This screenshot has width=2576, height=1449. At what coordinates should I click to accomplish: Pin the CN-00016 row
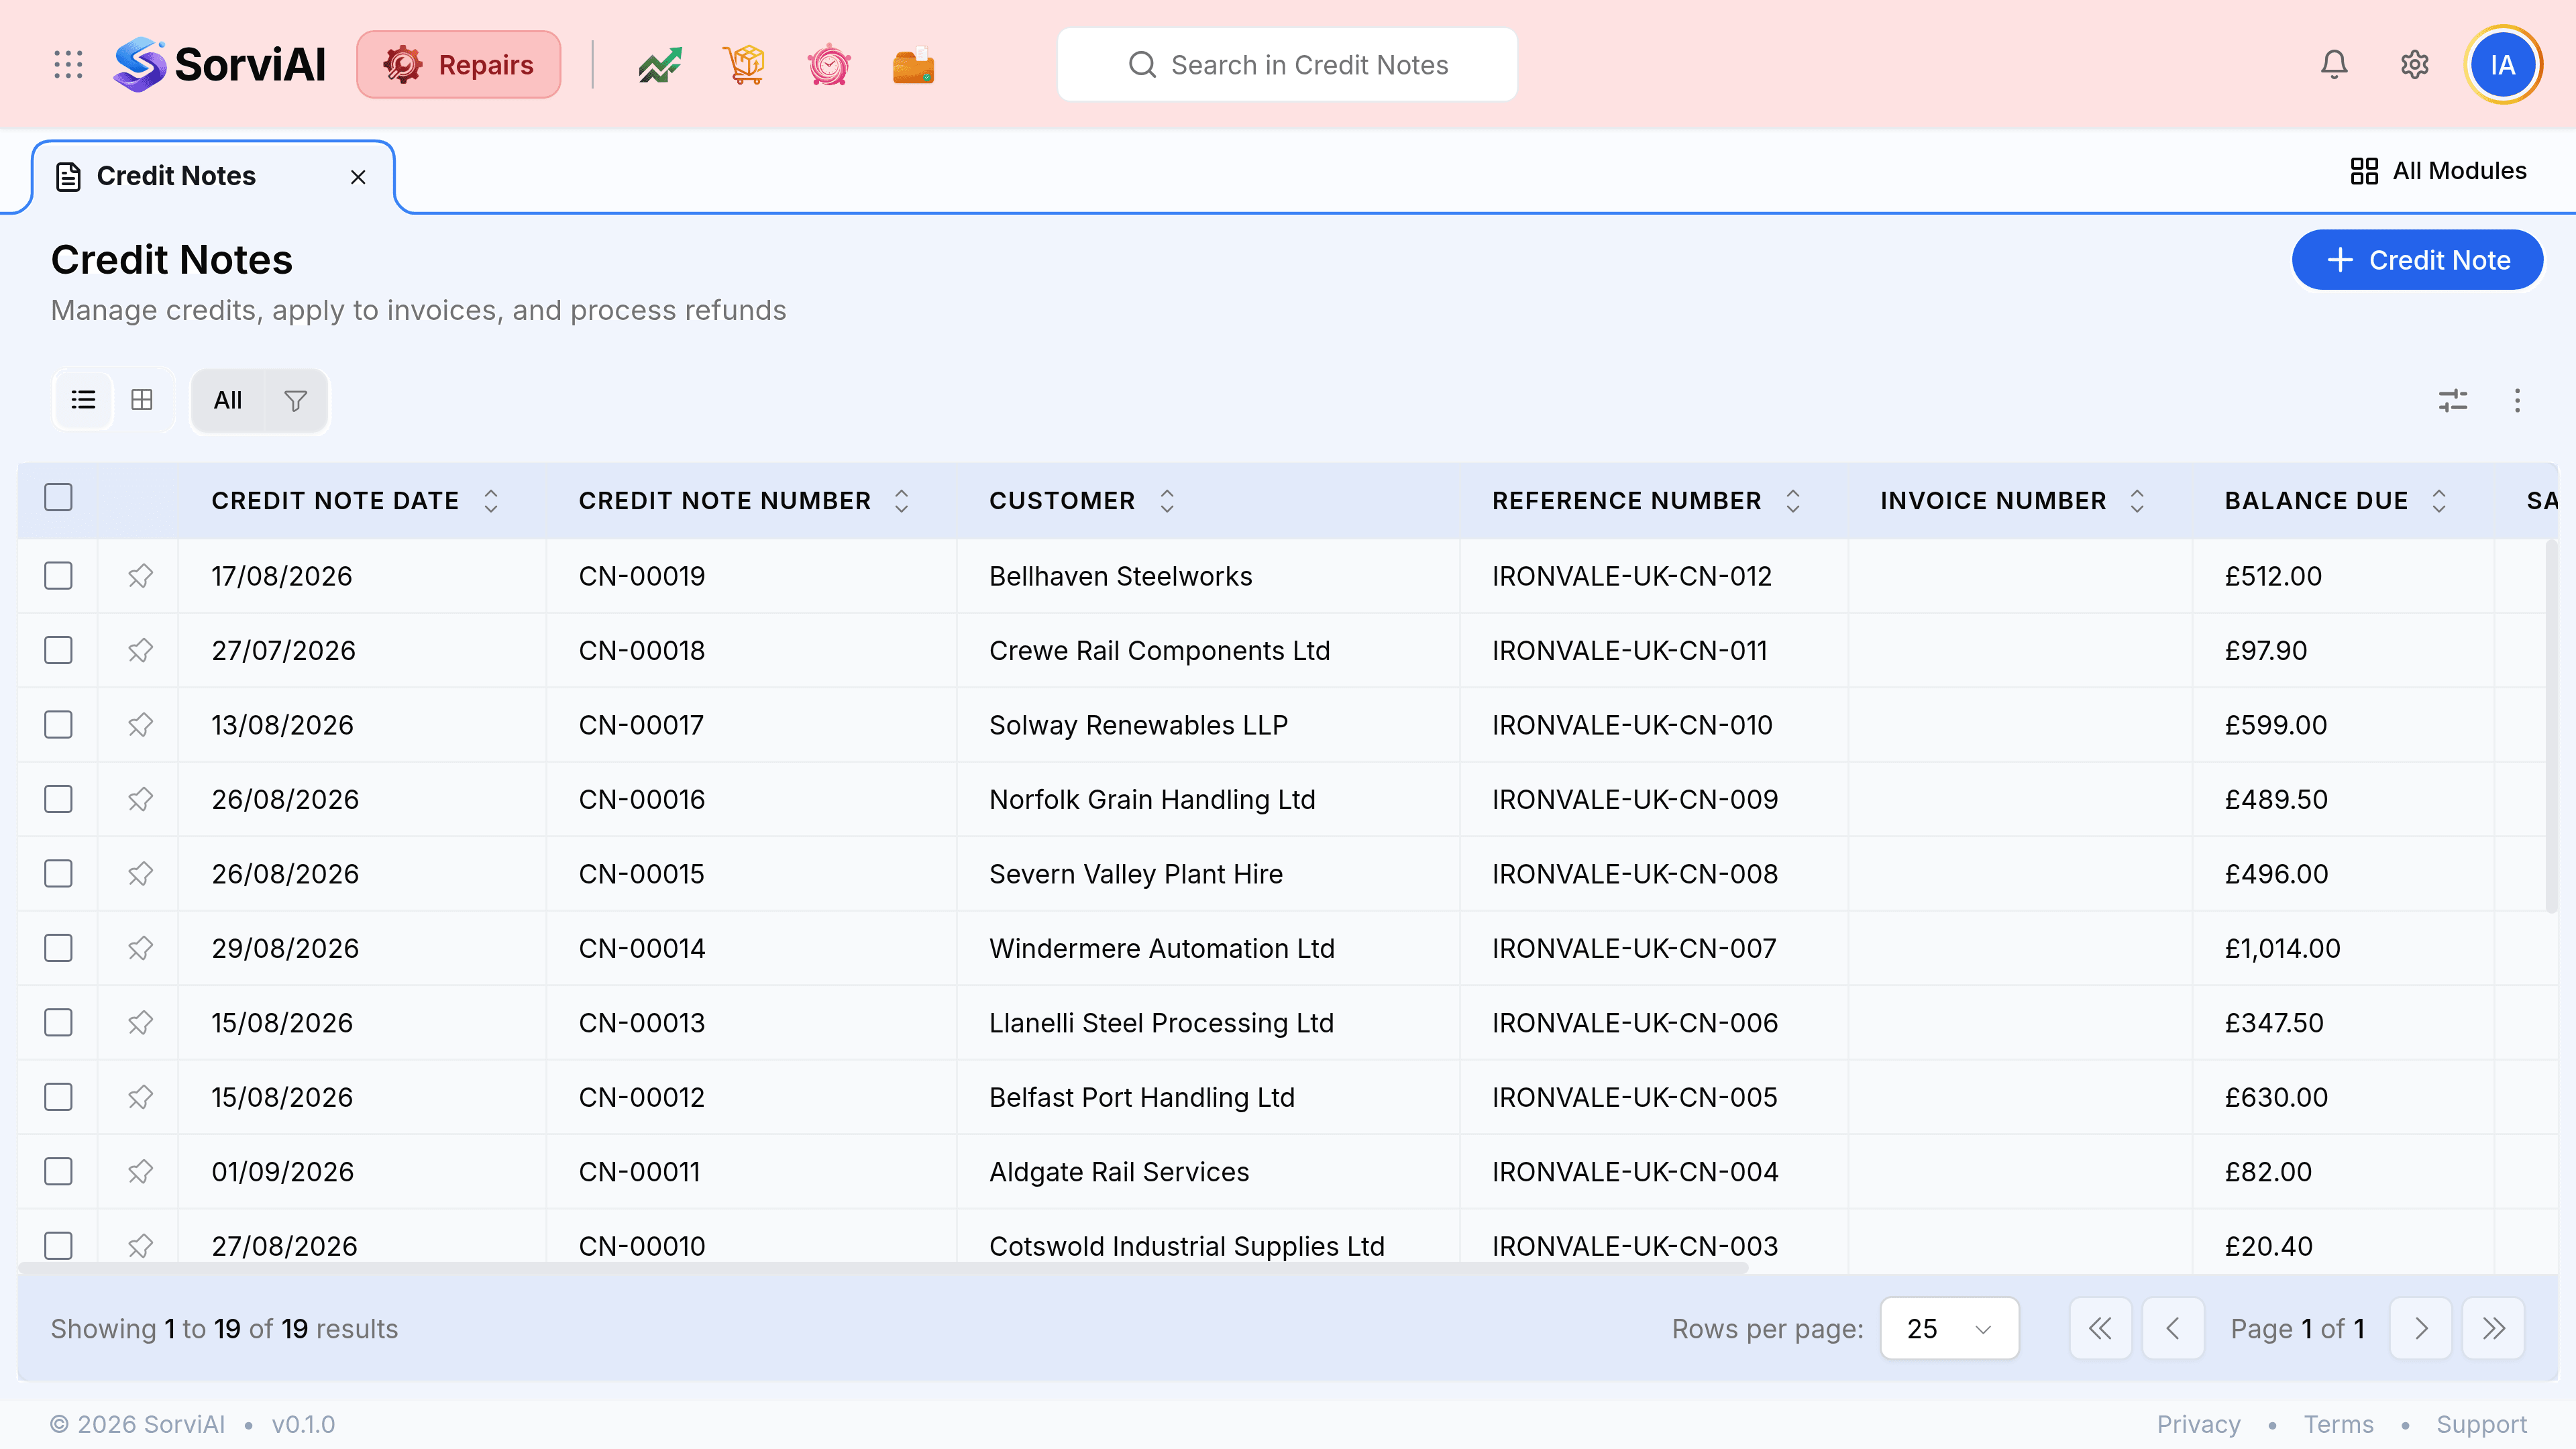point(140,799)
